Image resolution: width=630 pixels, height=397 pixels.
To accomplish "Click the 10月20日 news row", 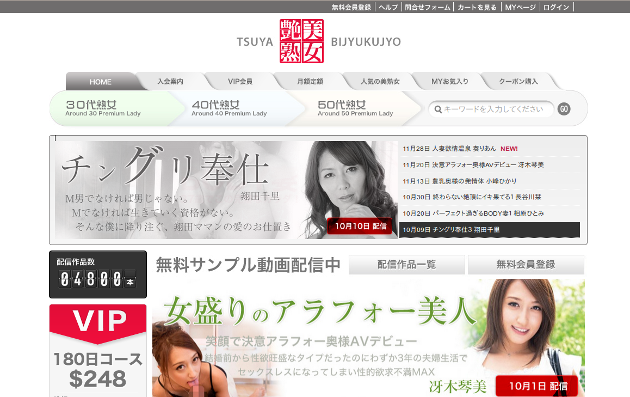I will (x=489, y=213).
